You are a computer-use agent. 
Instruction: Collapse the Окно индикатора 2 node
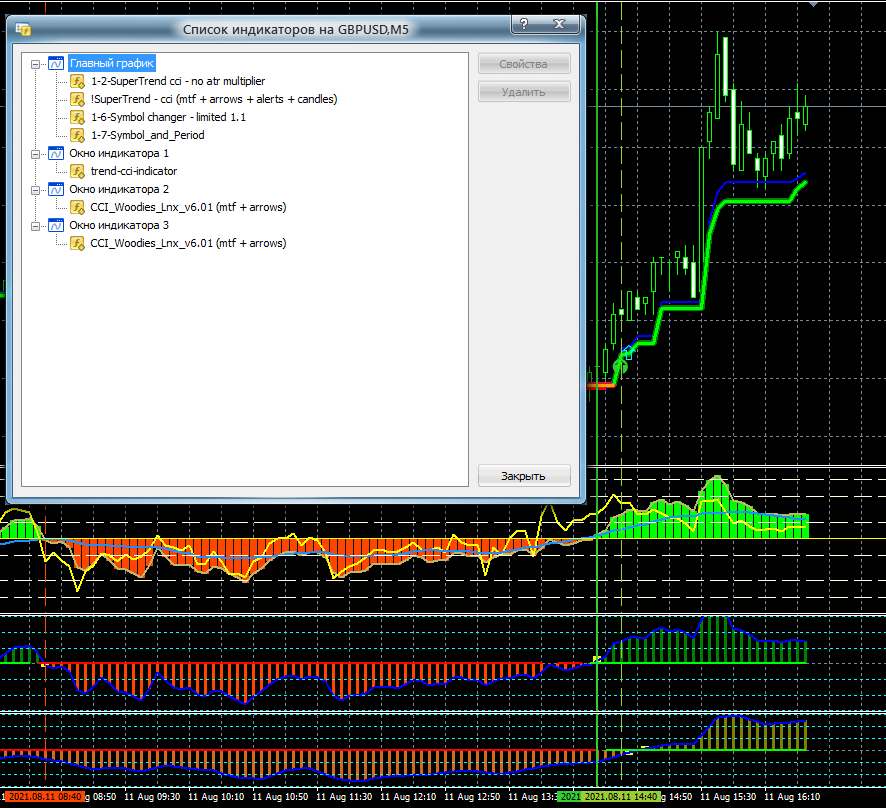click(x=36, y=190)
